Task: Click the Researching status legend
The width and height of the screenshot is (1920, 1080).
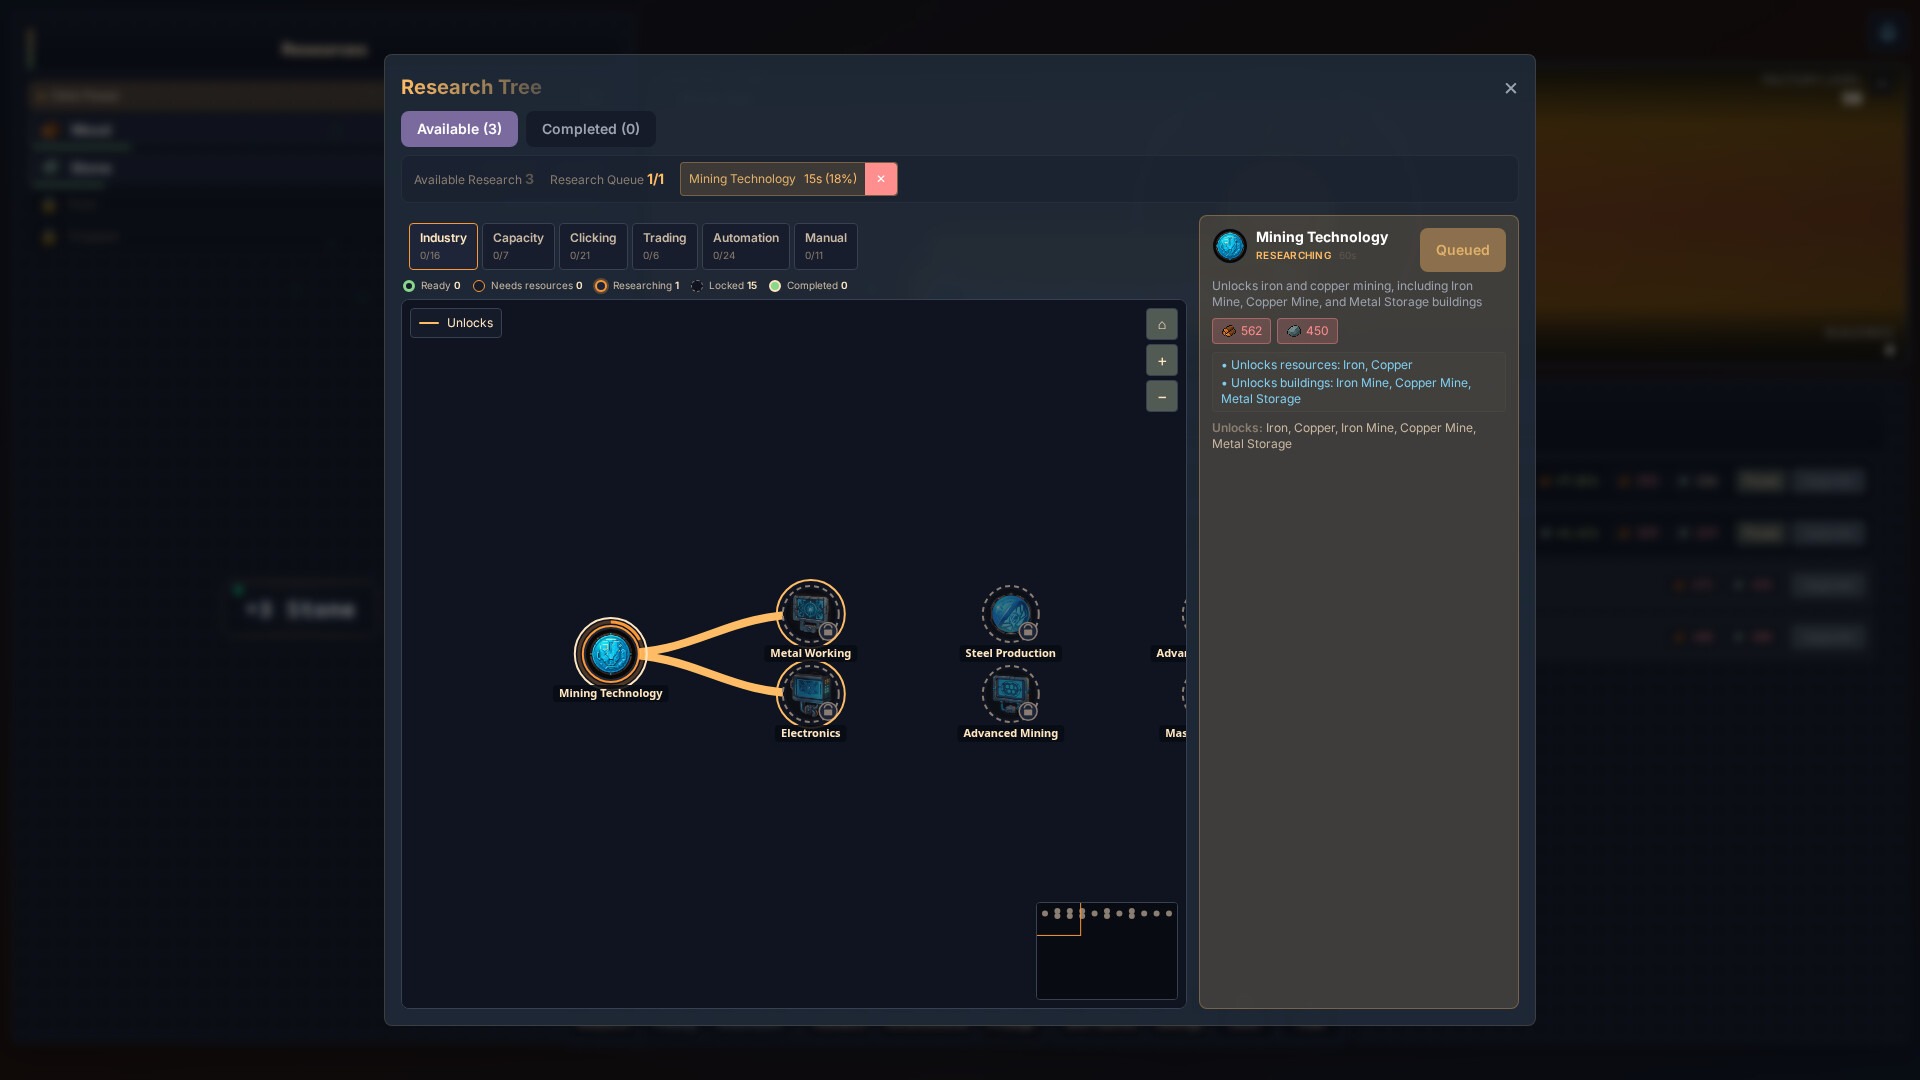Action: (637, 286)
